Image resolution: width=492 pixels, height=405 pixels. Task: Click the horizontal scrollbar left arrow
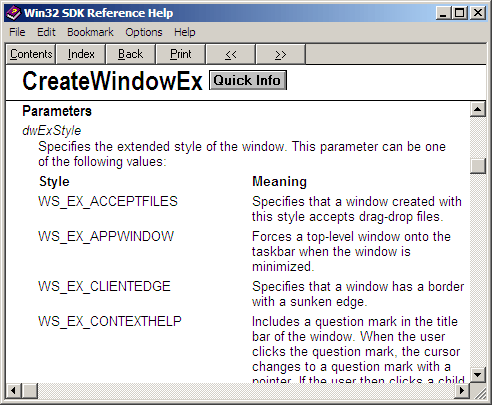[x=14, y=390]
